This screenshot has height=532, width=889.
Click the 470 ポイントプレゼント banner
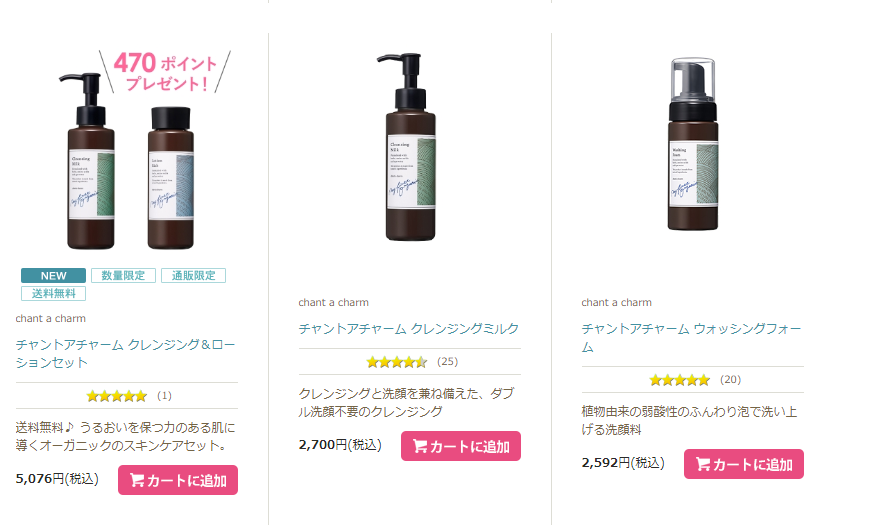tap(165, 72)
